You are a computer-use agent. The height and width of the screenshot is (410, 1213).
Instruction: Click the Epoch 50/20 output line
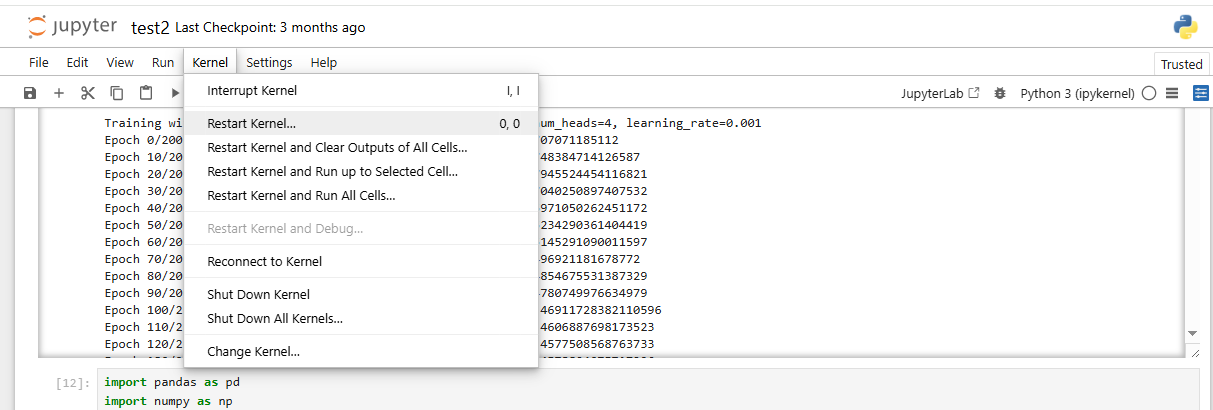pos(144,225)
